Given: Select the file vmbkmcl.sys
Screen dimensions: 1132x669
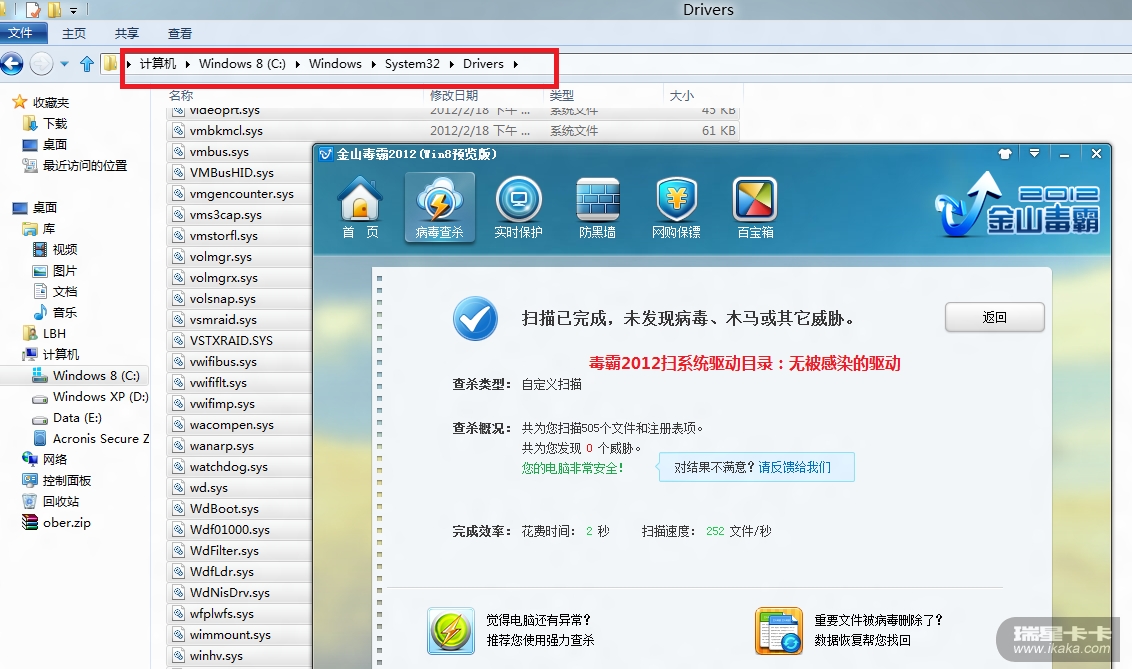Looking at the screenshot, I should 226,131.
